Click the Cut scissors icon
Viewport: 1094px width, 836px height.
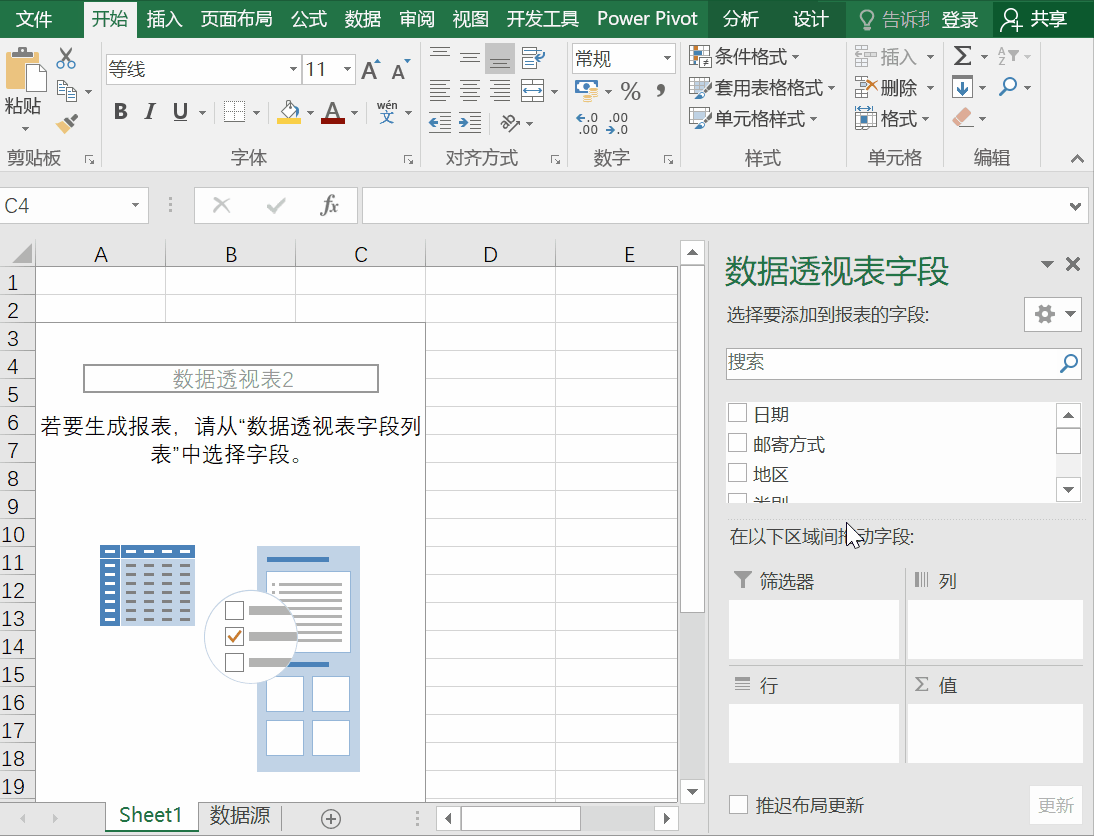click(x=66, y=58)
